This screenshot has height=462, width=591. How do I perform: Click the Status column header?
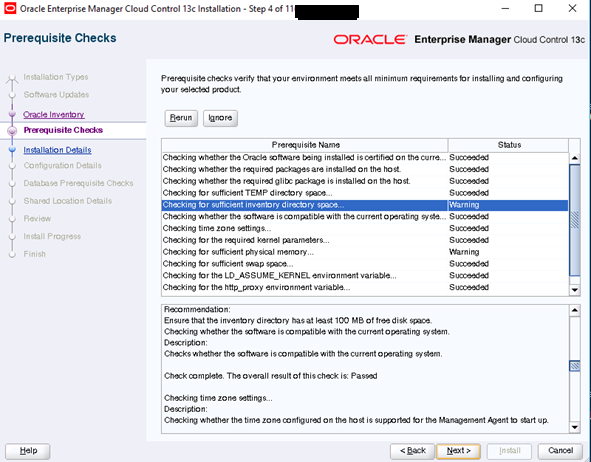point(508,145)
